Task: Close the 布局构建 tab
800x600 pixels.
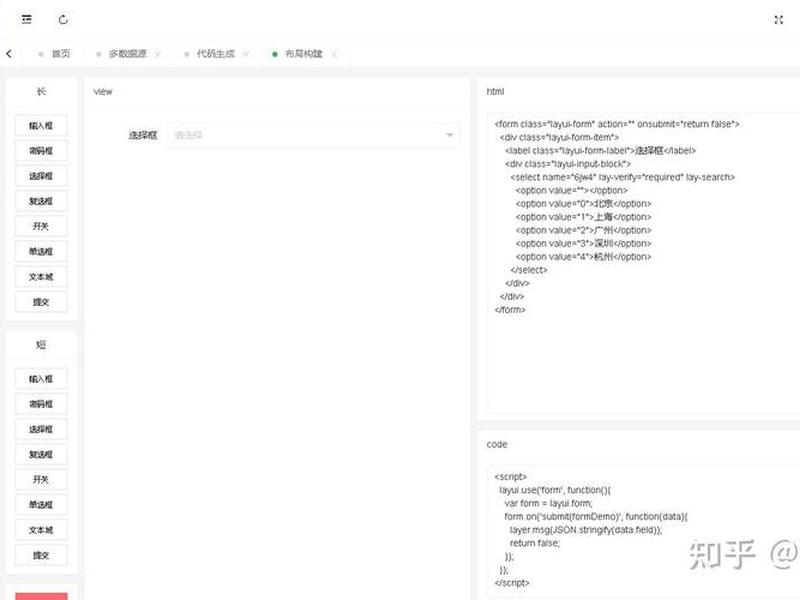Action: coord(334,54)
